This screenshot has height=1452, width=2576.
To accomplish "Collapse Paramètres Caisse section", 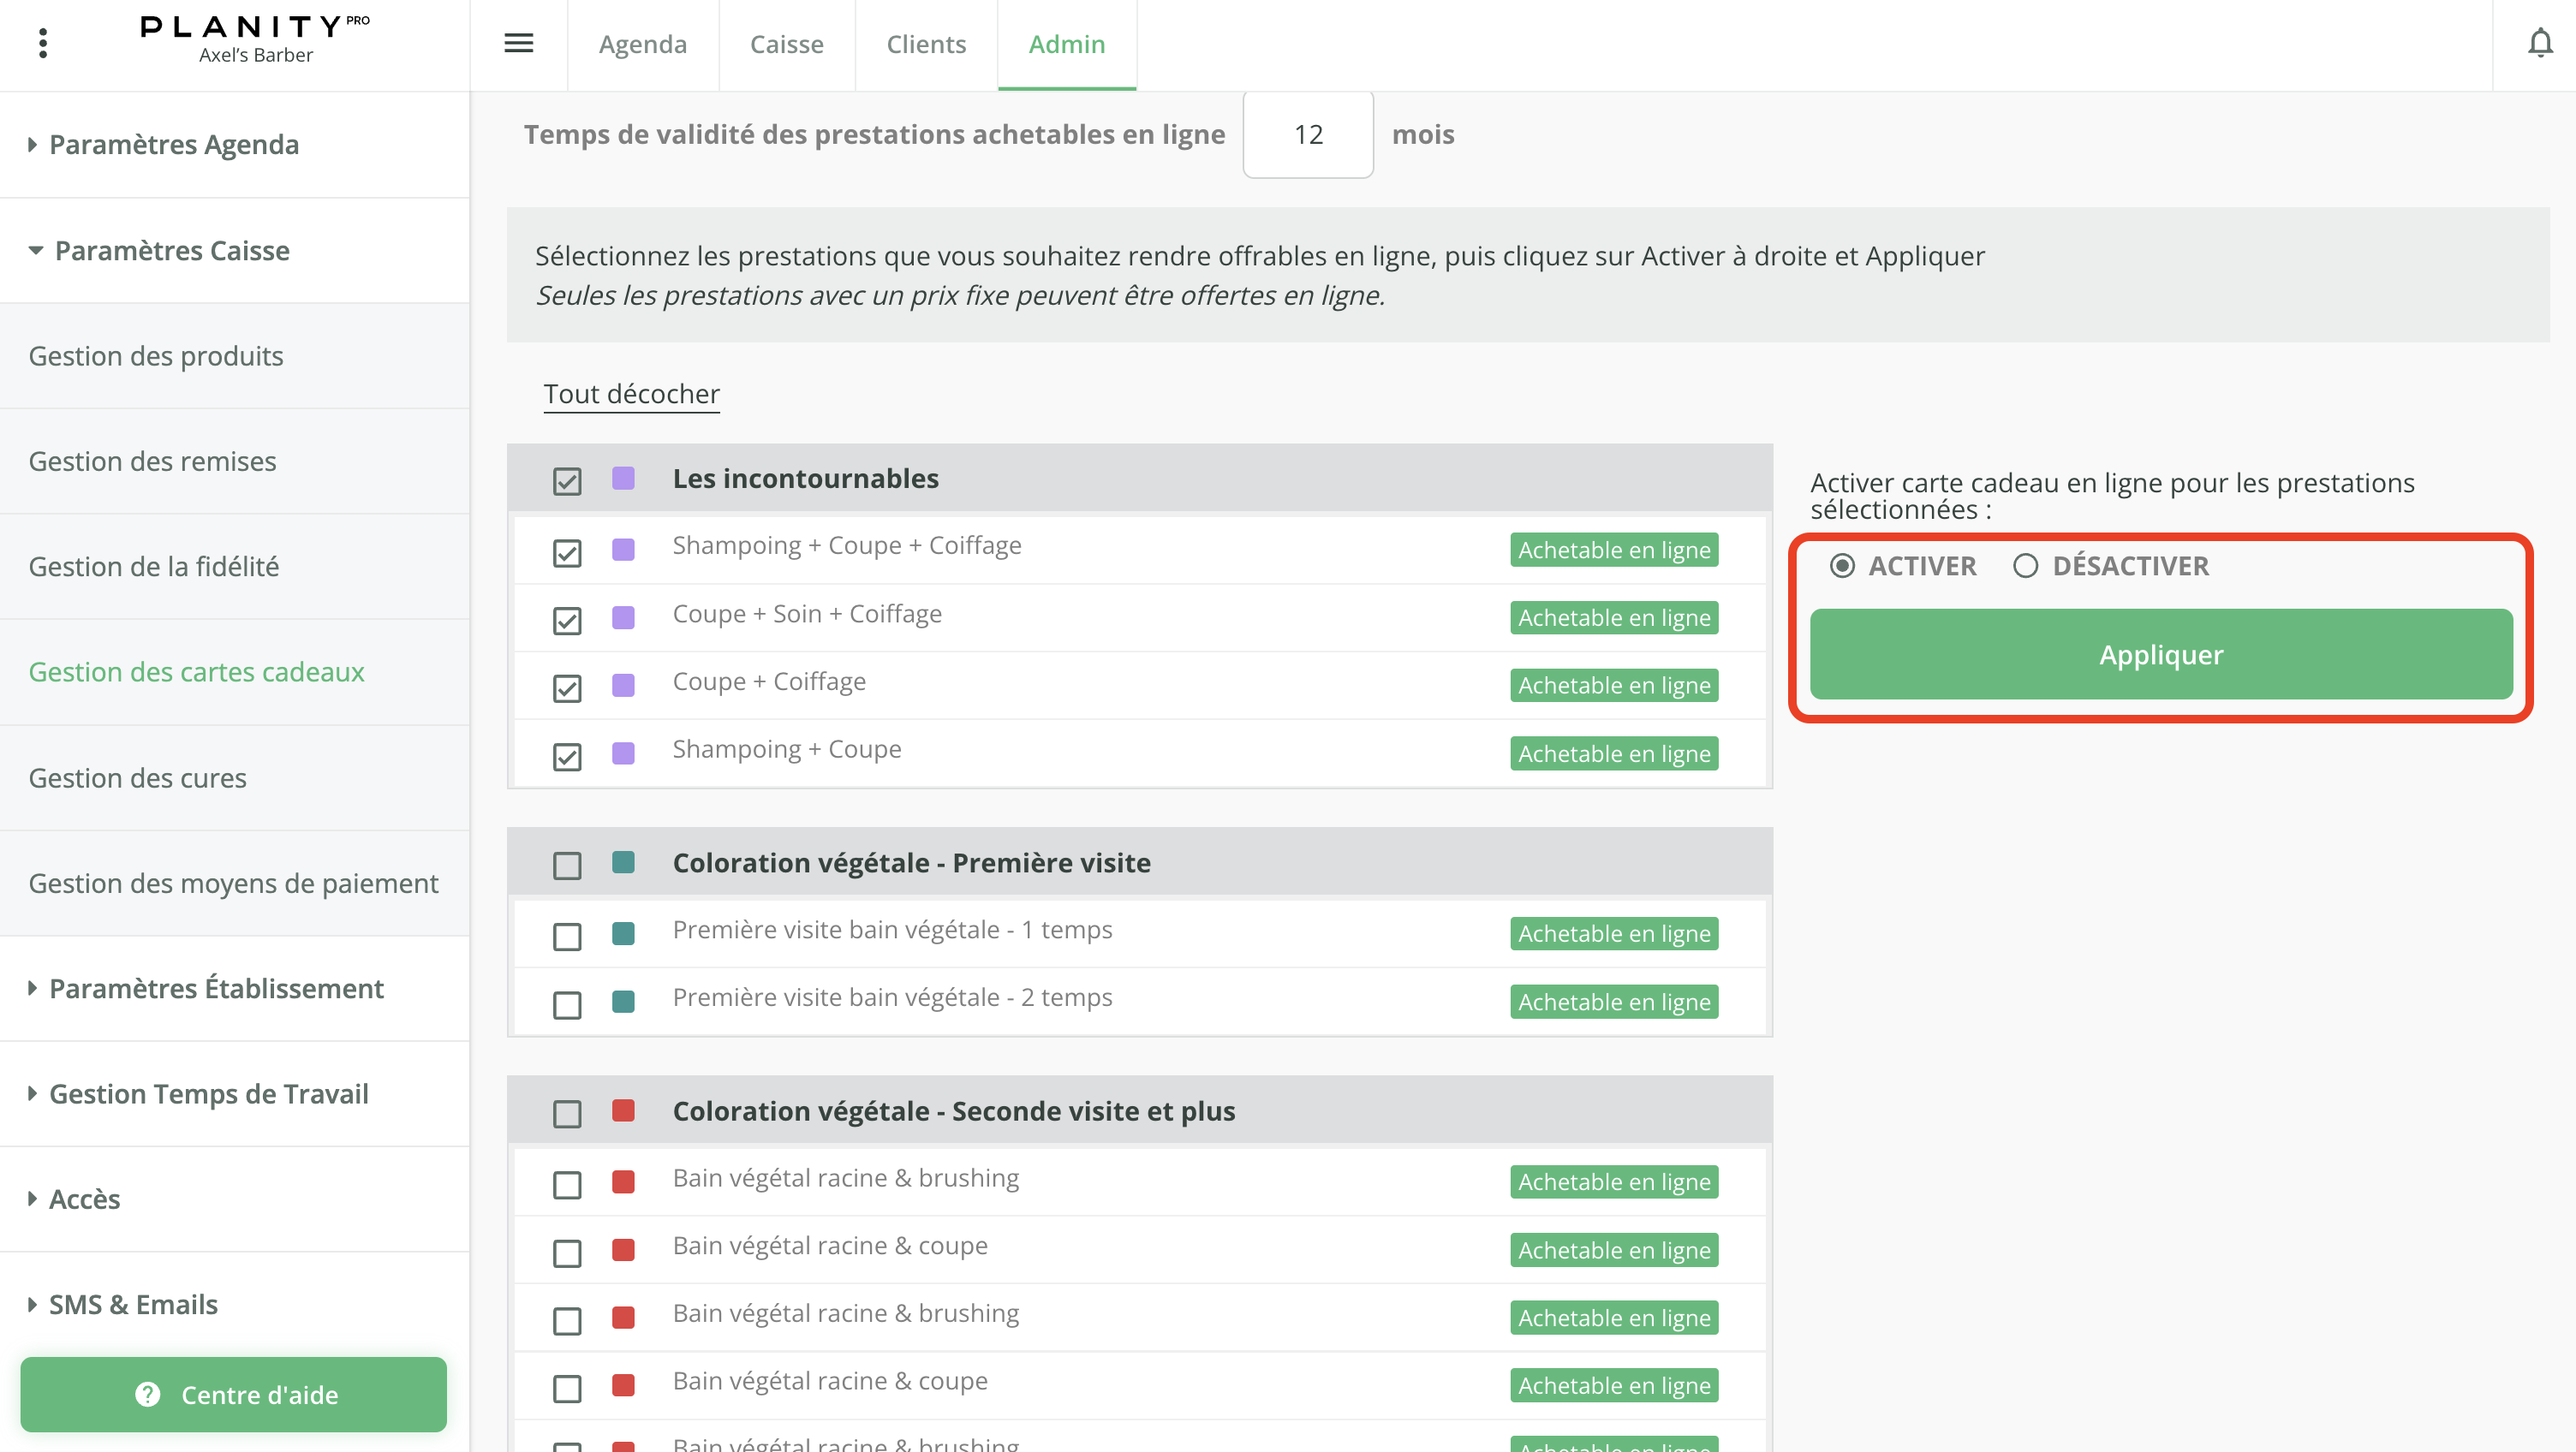I will coord(171,250).
